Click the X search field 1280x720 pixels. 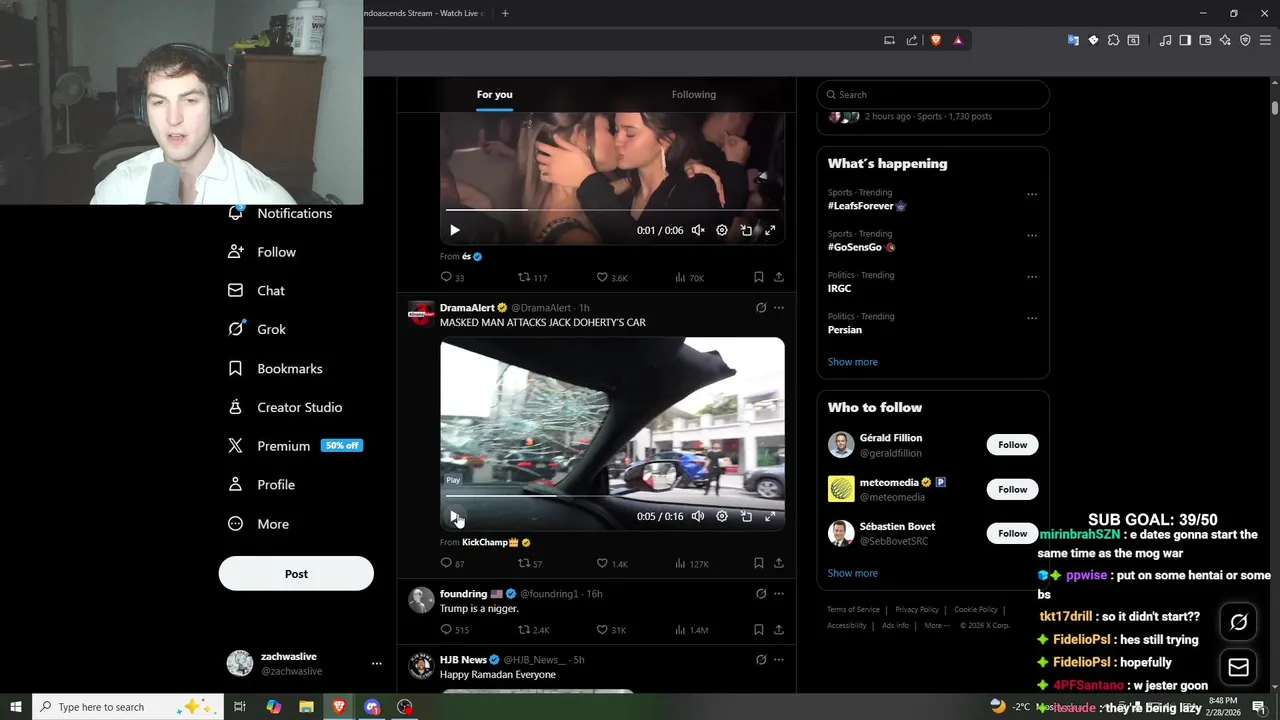pos(933,94)
